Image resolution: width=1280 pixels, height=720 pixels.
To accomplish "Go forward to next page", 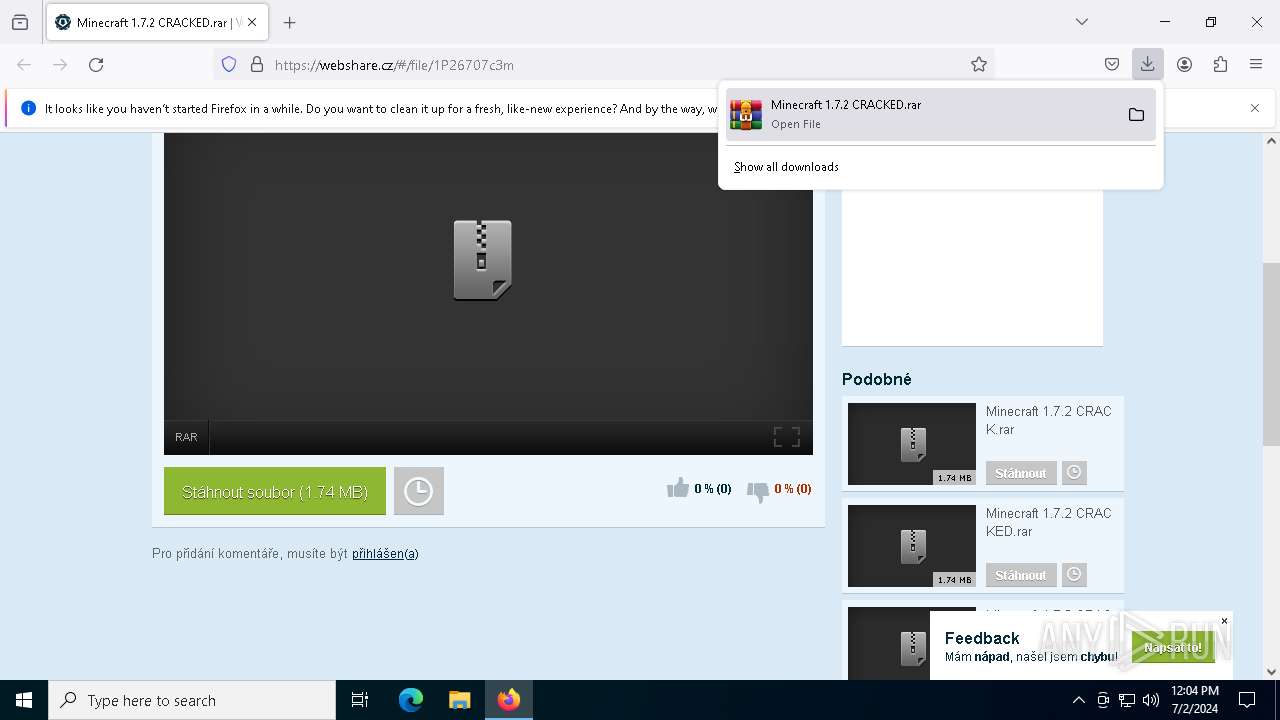I will point(60,64).
